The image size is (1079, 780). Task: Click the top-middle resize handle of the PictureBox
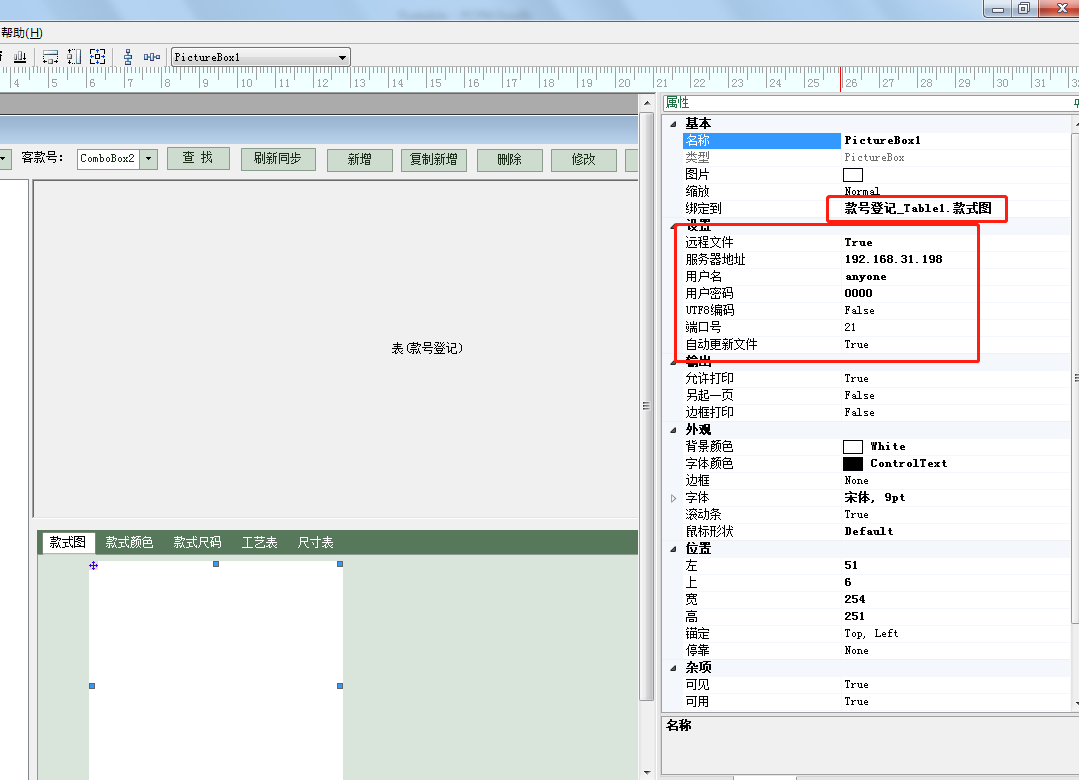click(216, 564)
